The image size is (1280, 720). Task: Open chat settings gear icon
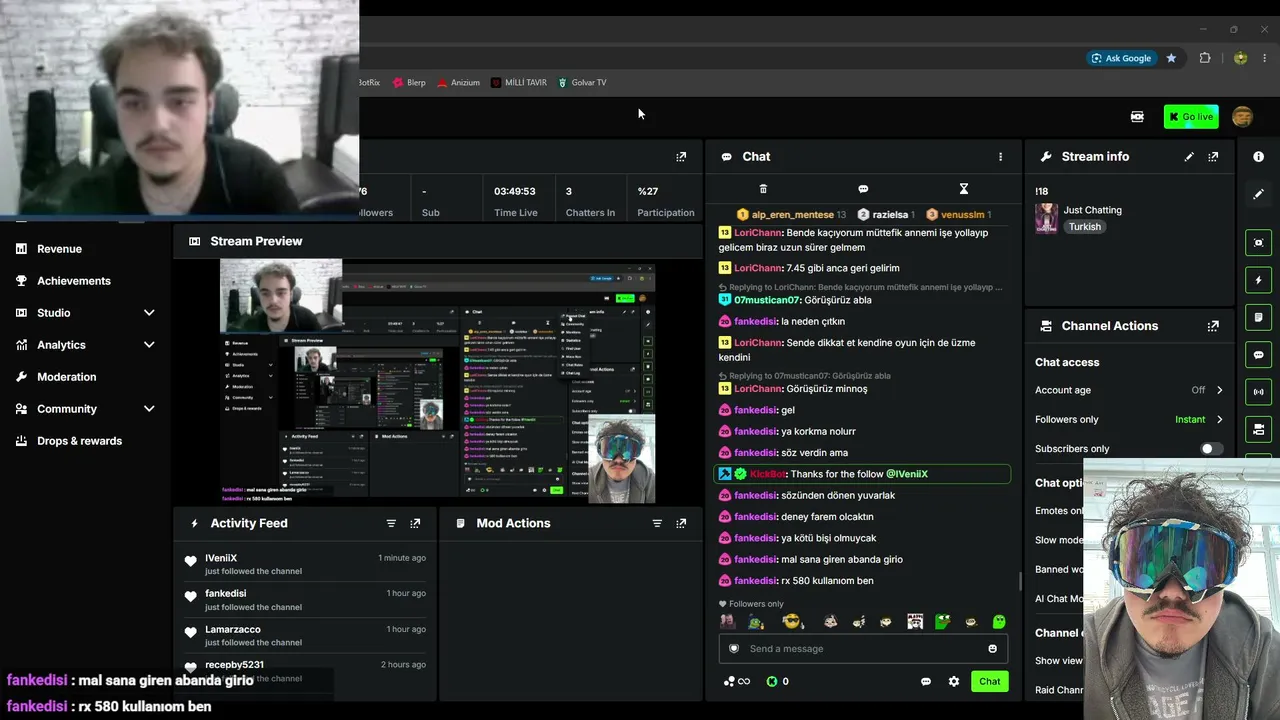pos(954,682)
